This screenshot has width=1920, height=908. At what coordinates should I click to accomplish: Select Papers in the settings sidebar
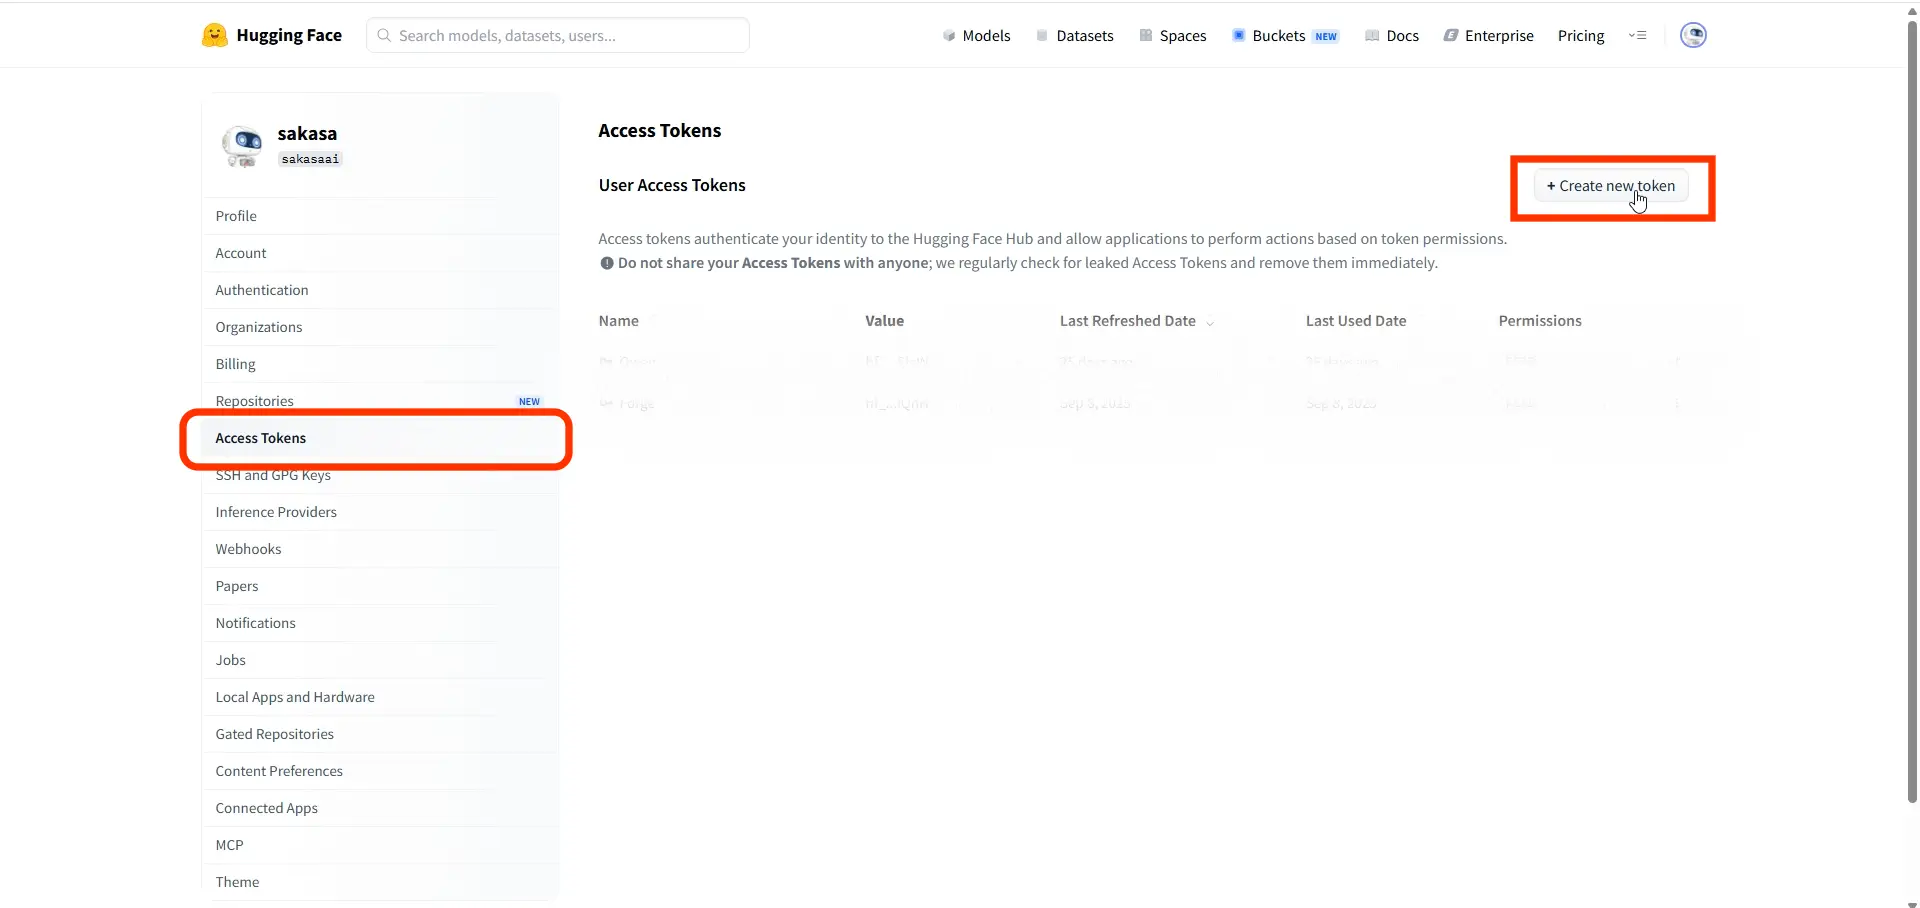(380, 586)
